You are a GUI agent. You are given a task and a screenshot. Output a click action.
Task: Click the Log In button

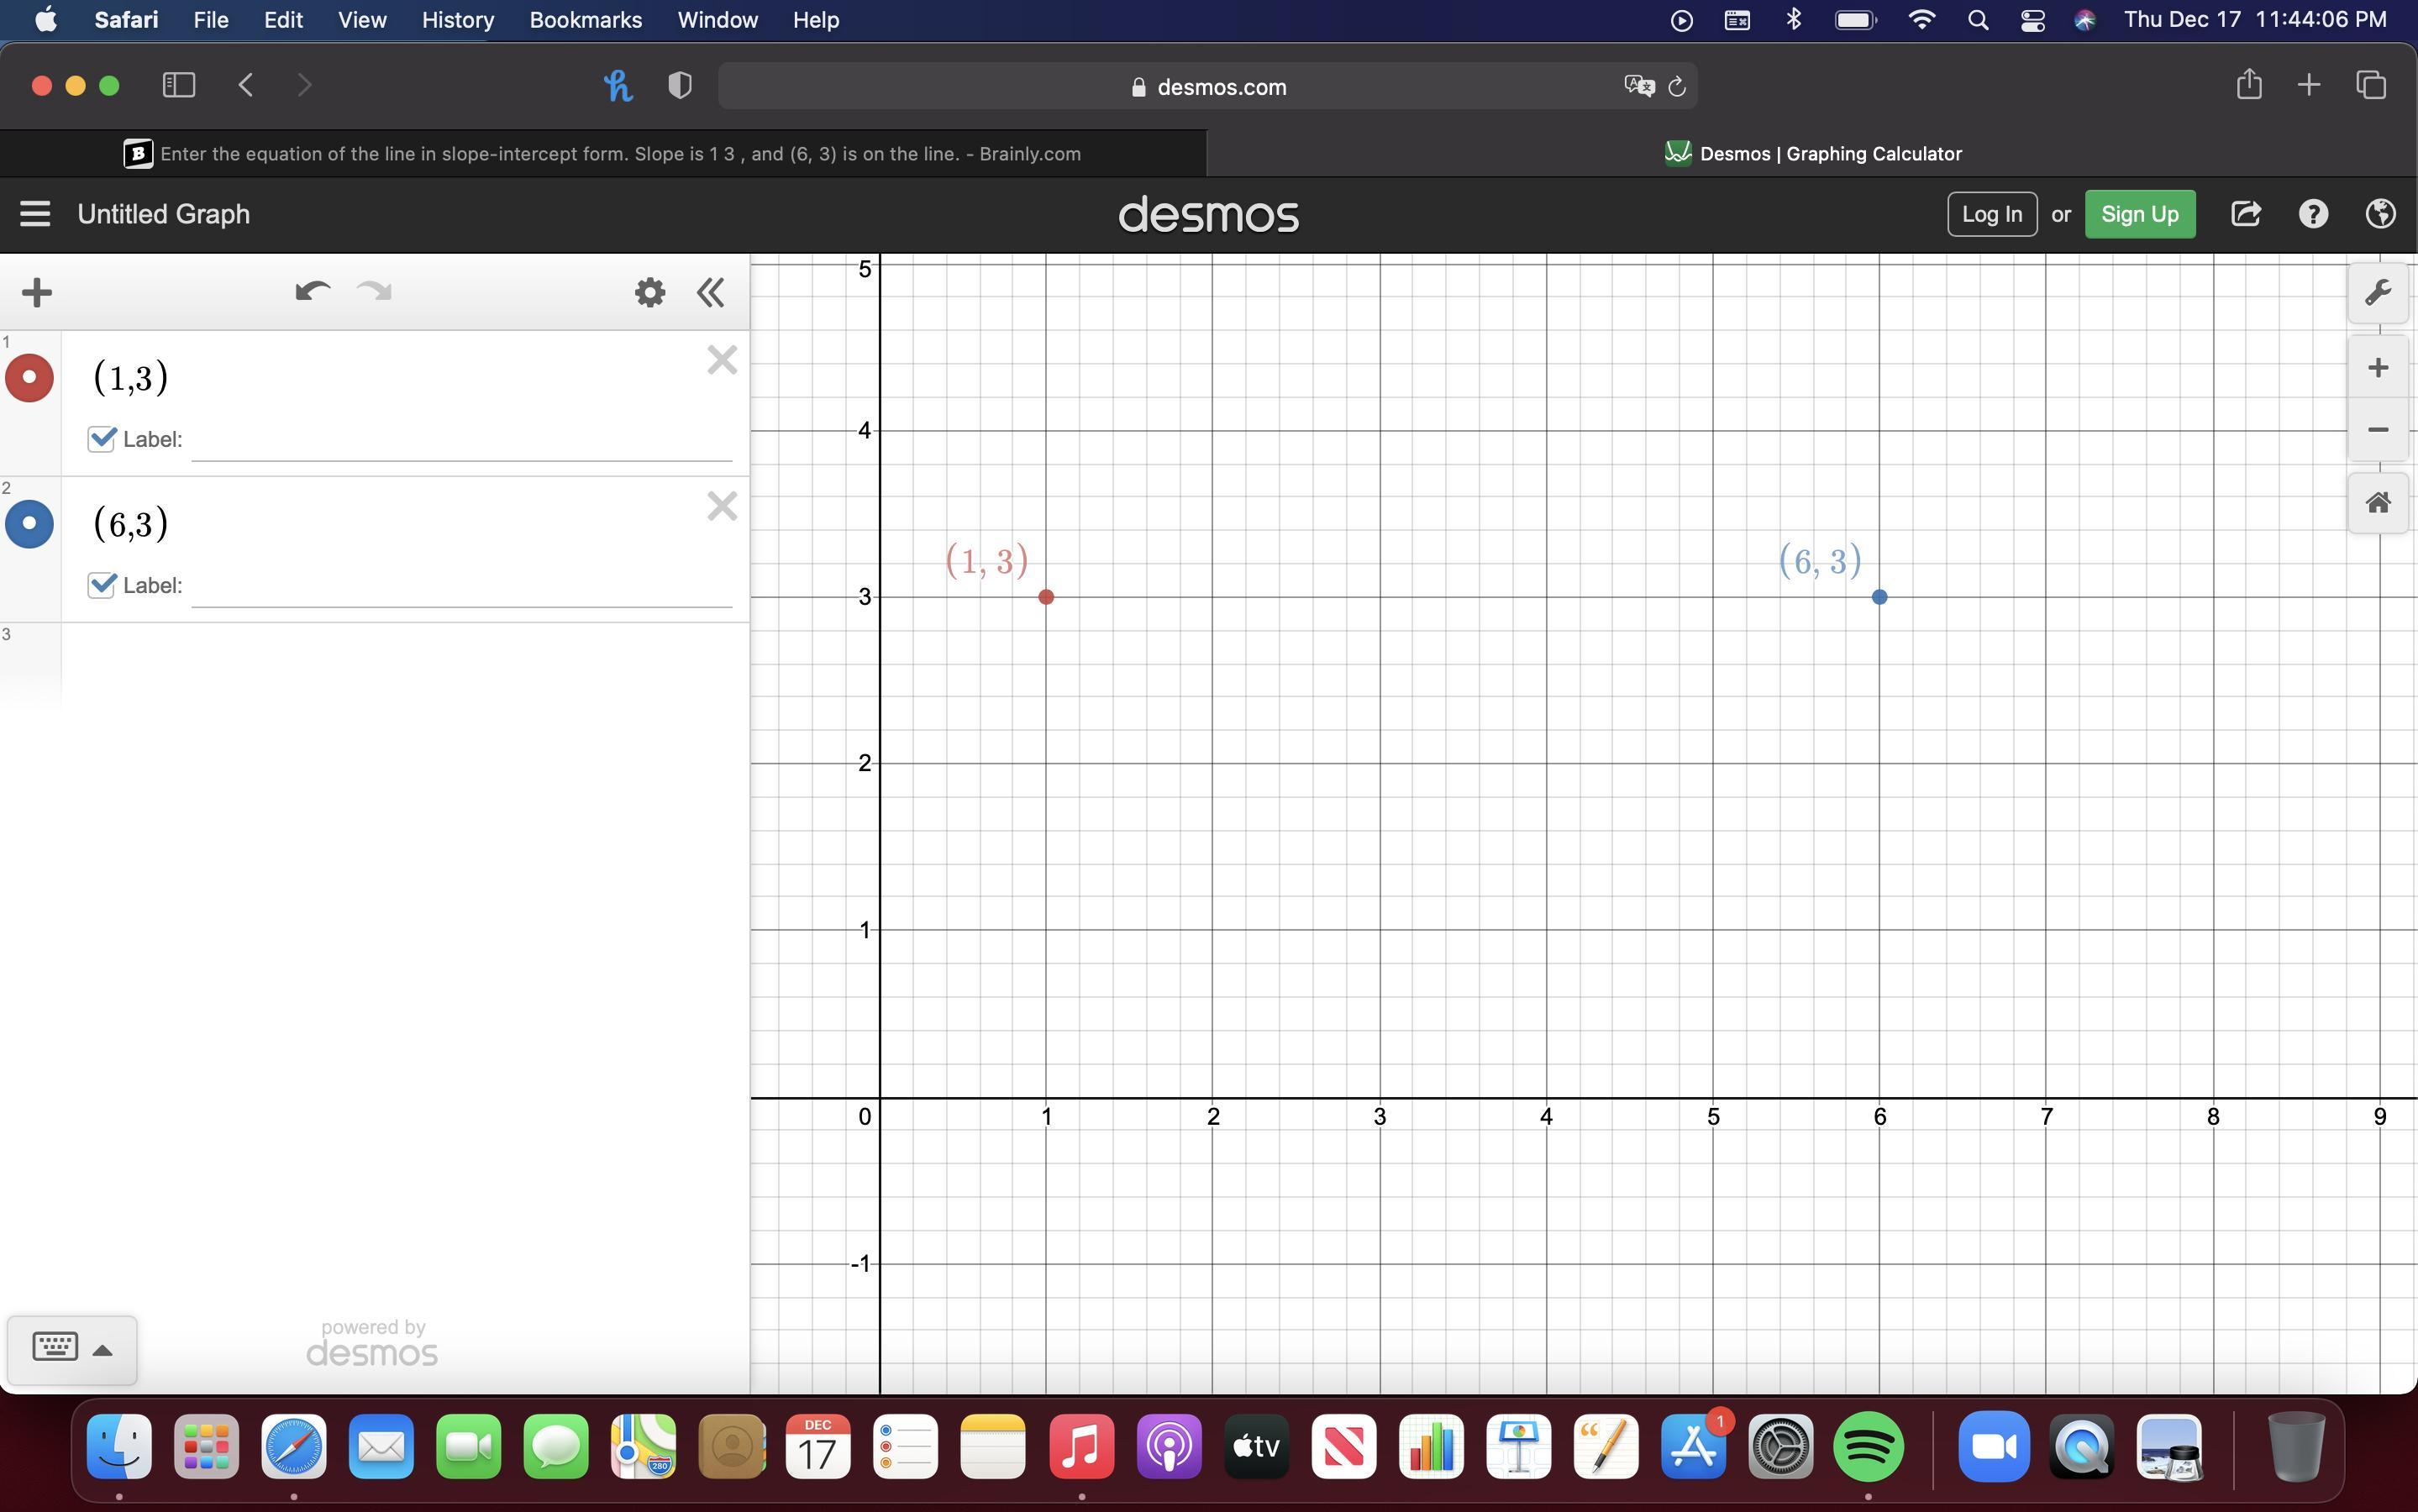pos(1991,214)
